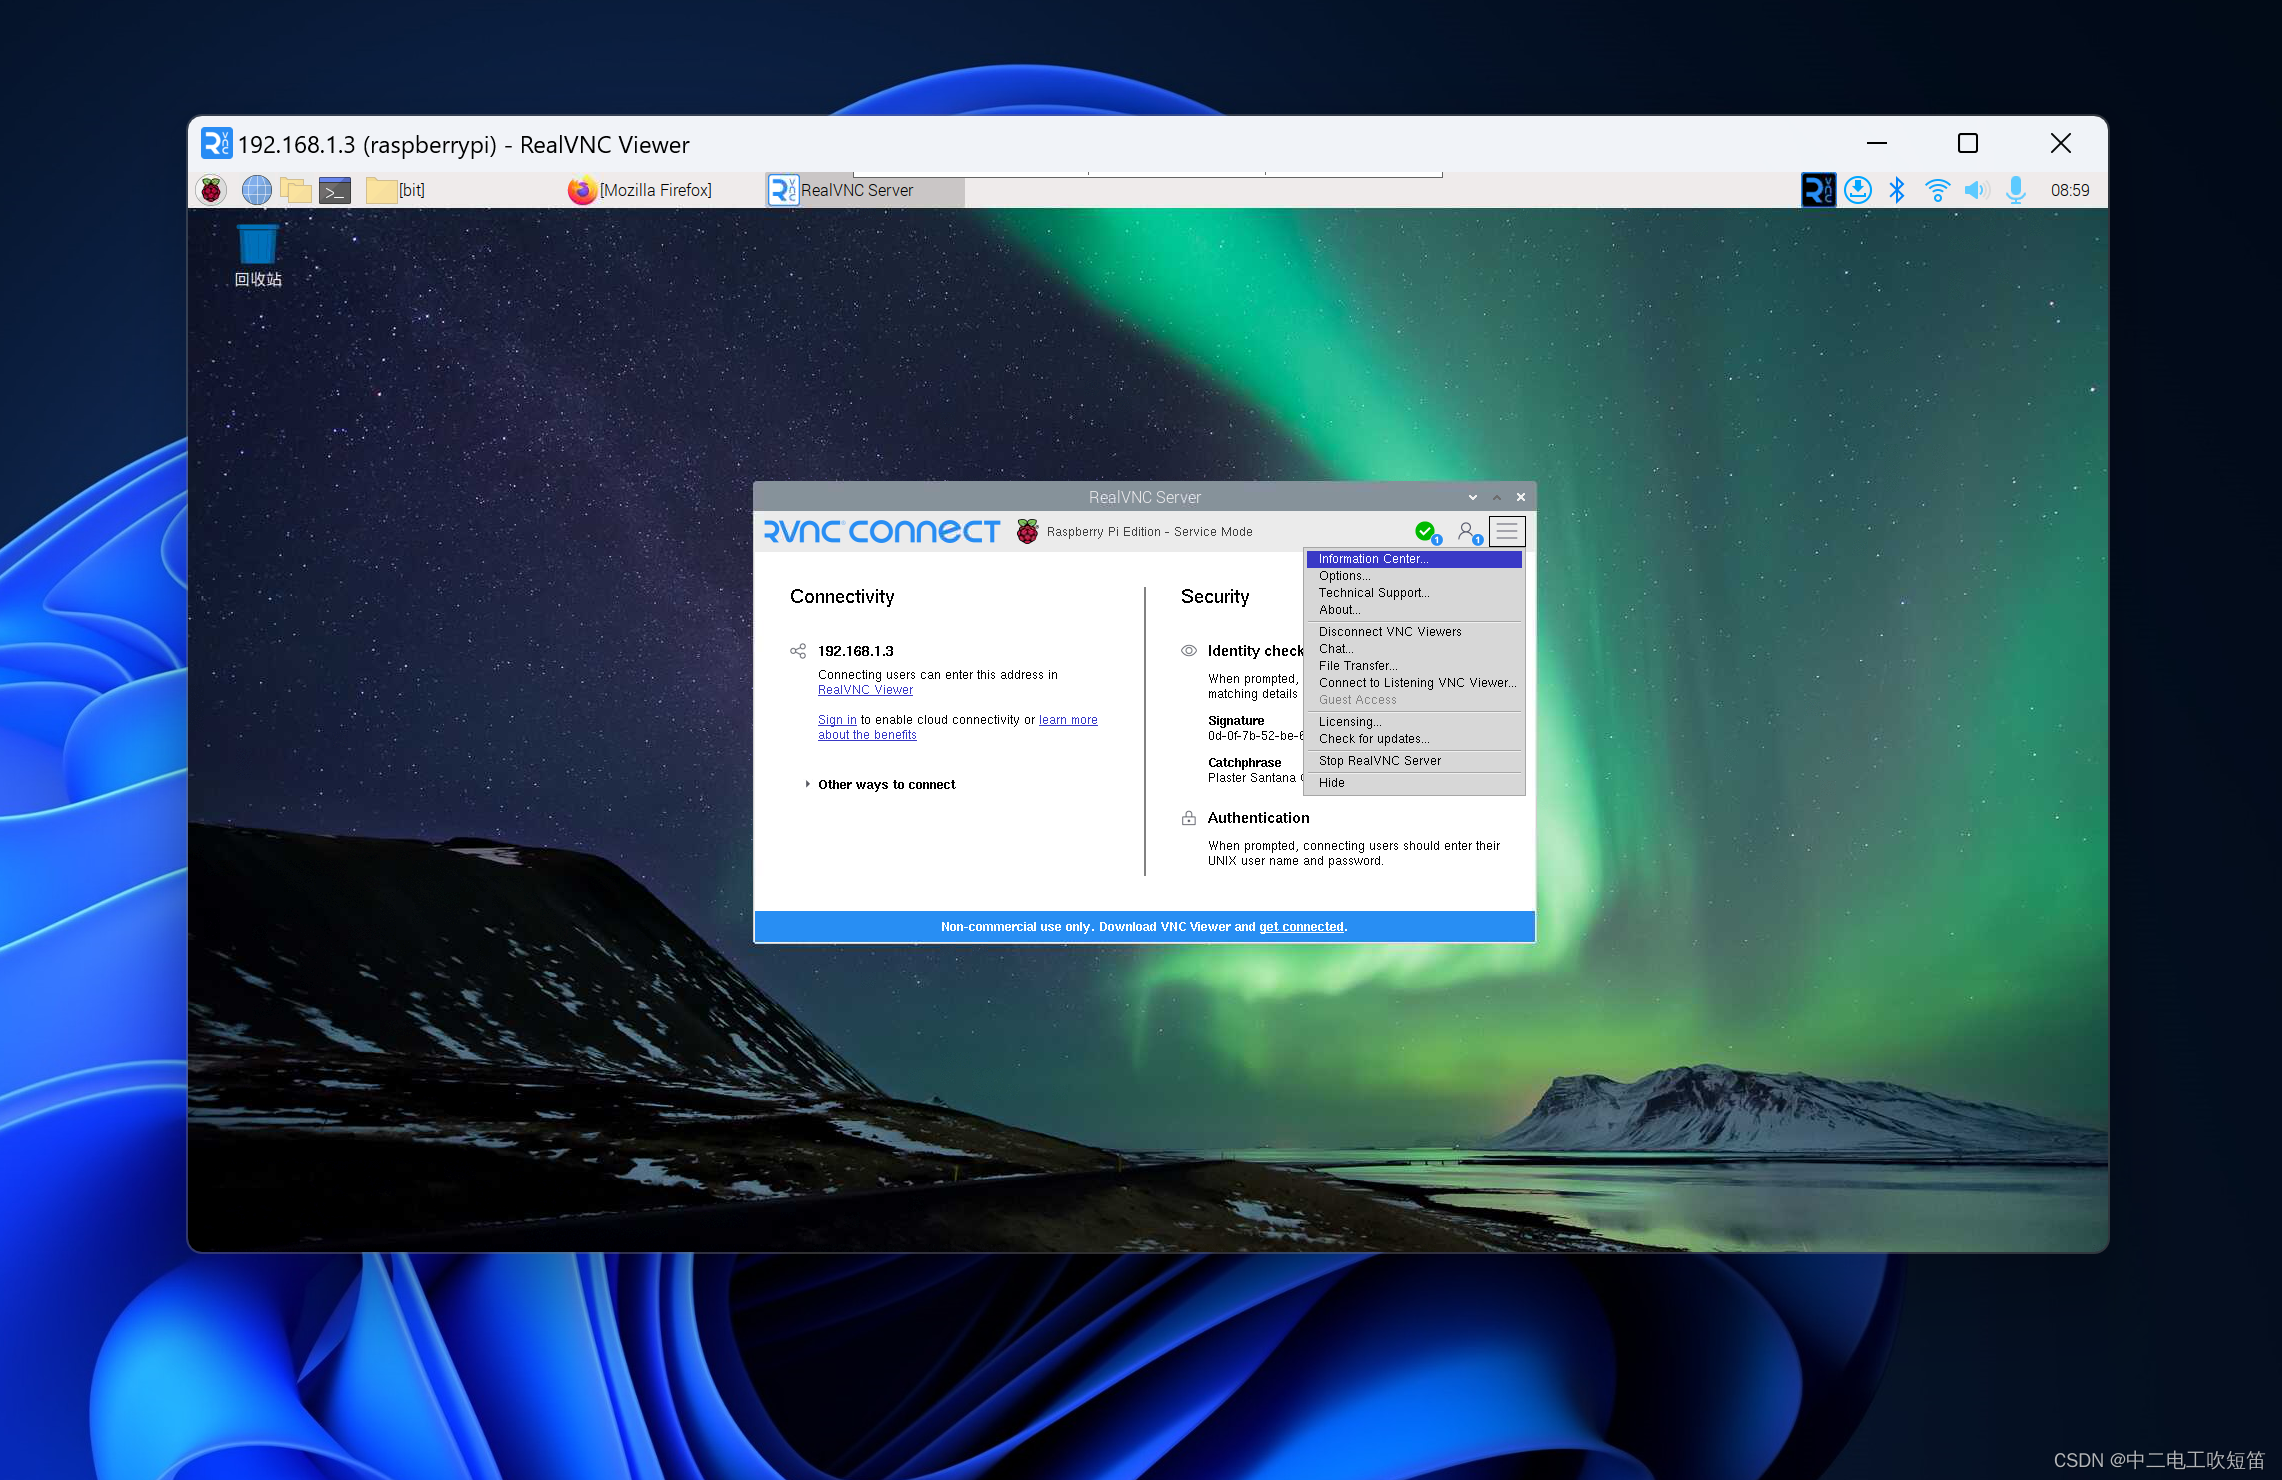Close the hamburger menu button
This screenshot has height=1480, width=2282.
click(x=1507, y=531)
